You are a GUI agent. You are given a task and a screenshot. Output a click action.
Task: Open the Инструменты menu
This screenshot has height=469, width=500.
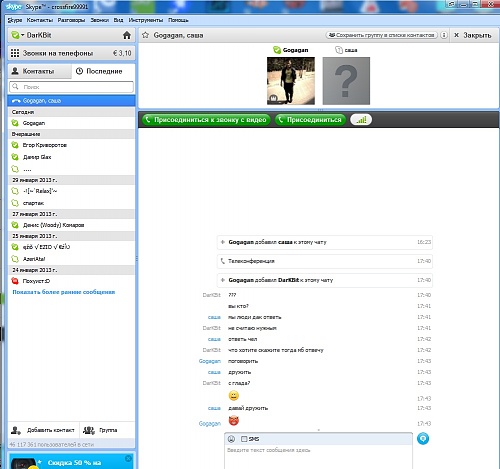click(146, 20)
